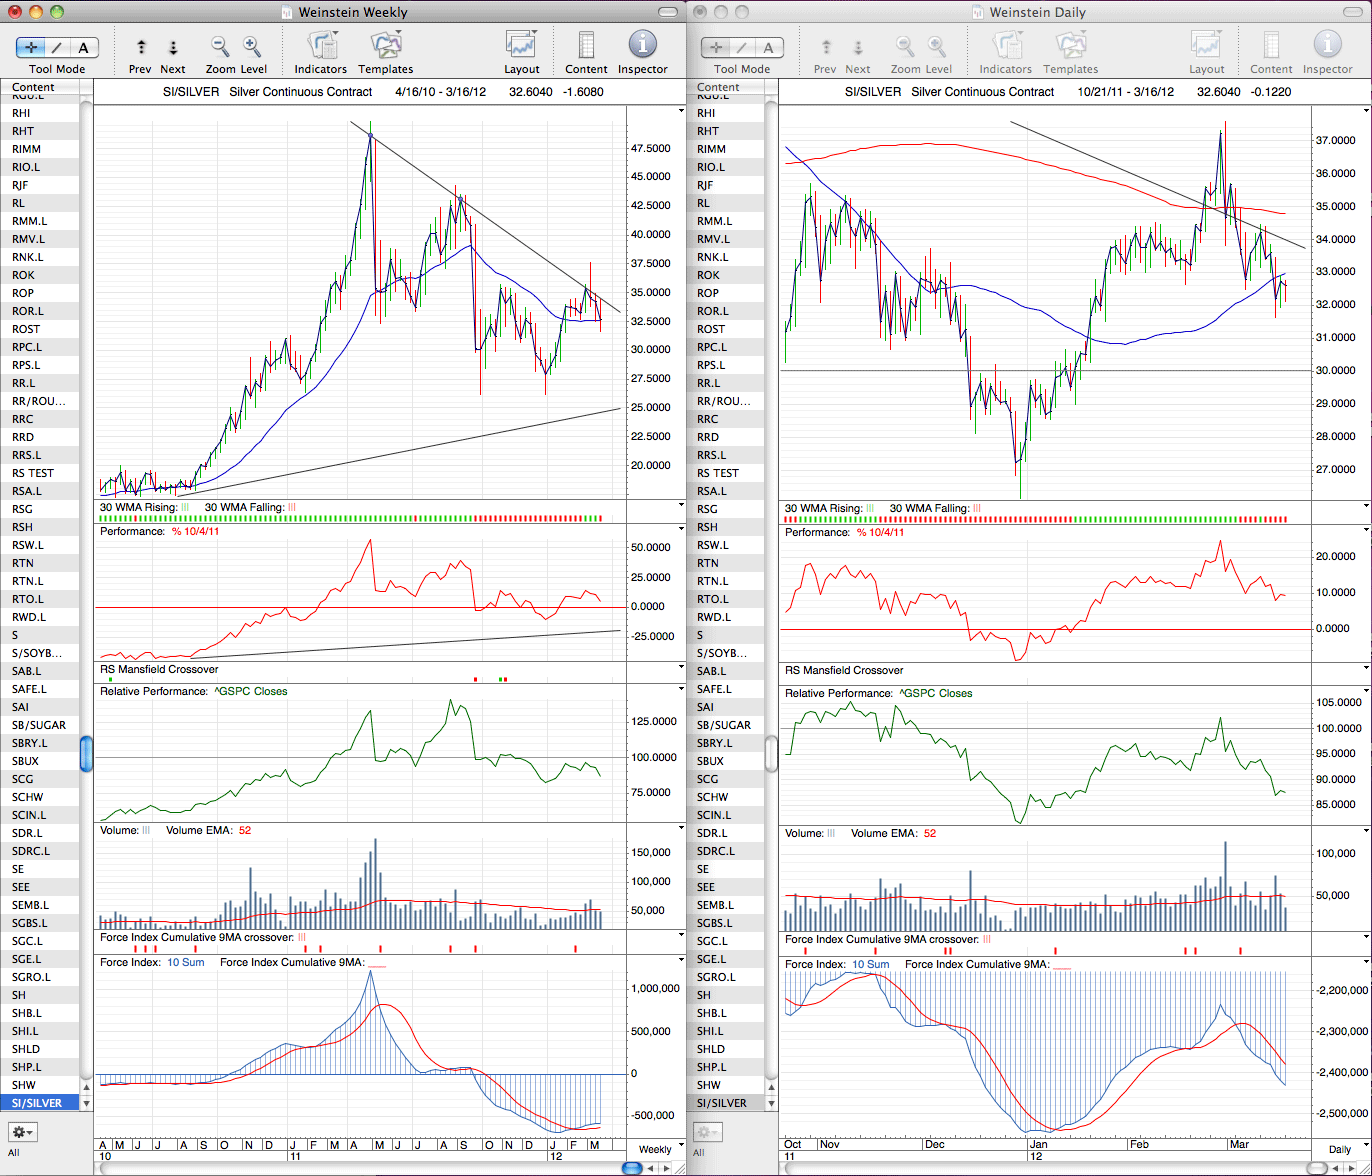Click the Daily period button at bottom right
This screenshot has width=1372, height=1176.
pos(1338,1149)
